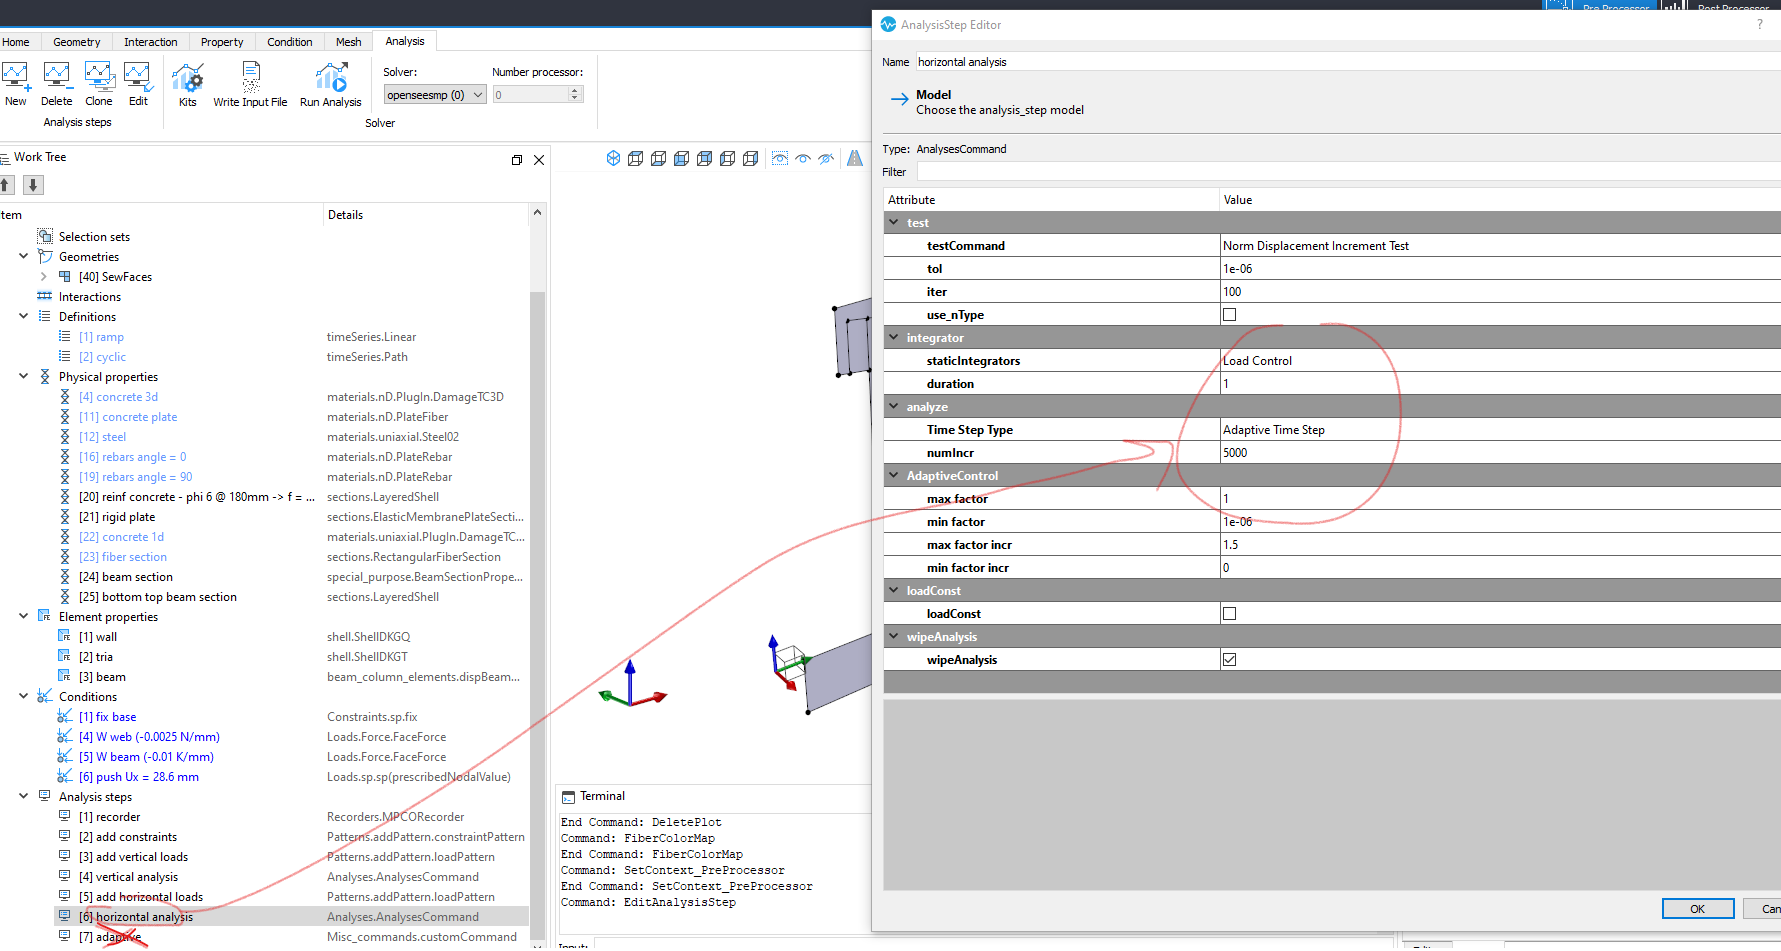Click the Delete analysis step icon
The width and height of the screenshot is (1781, 951).
pyautogui.click(x=57, y=76)
